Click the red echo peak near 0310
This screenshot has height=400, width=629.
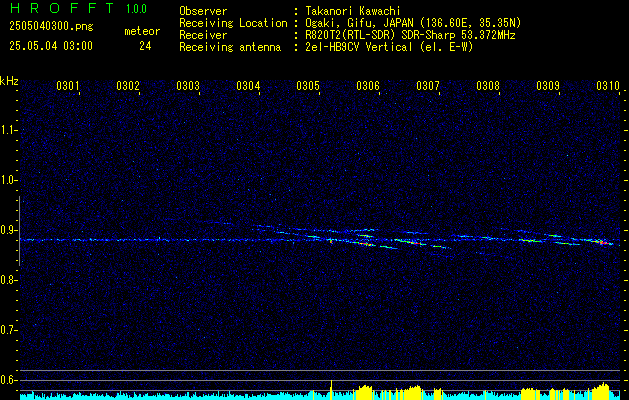pyautogui.click(x=603, y=242)
